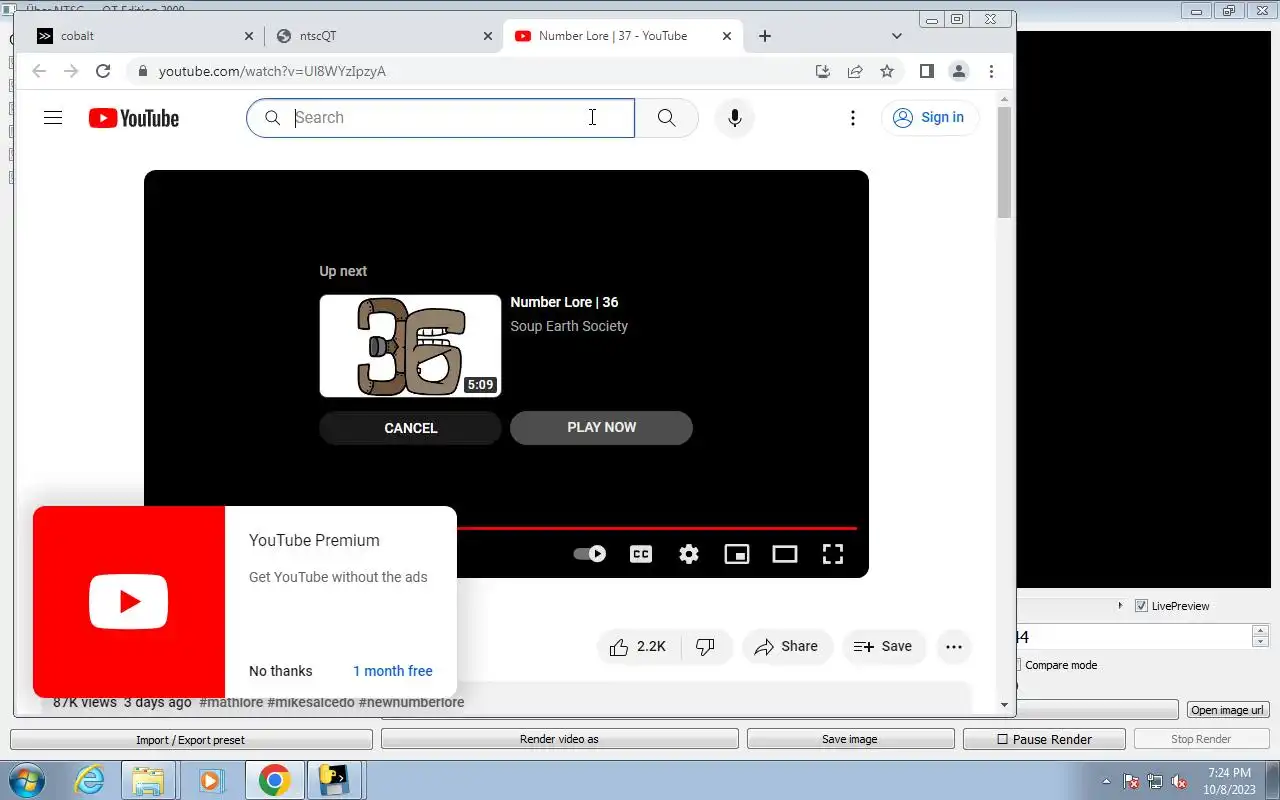Cancel the up next autoplay

point(410,428)
